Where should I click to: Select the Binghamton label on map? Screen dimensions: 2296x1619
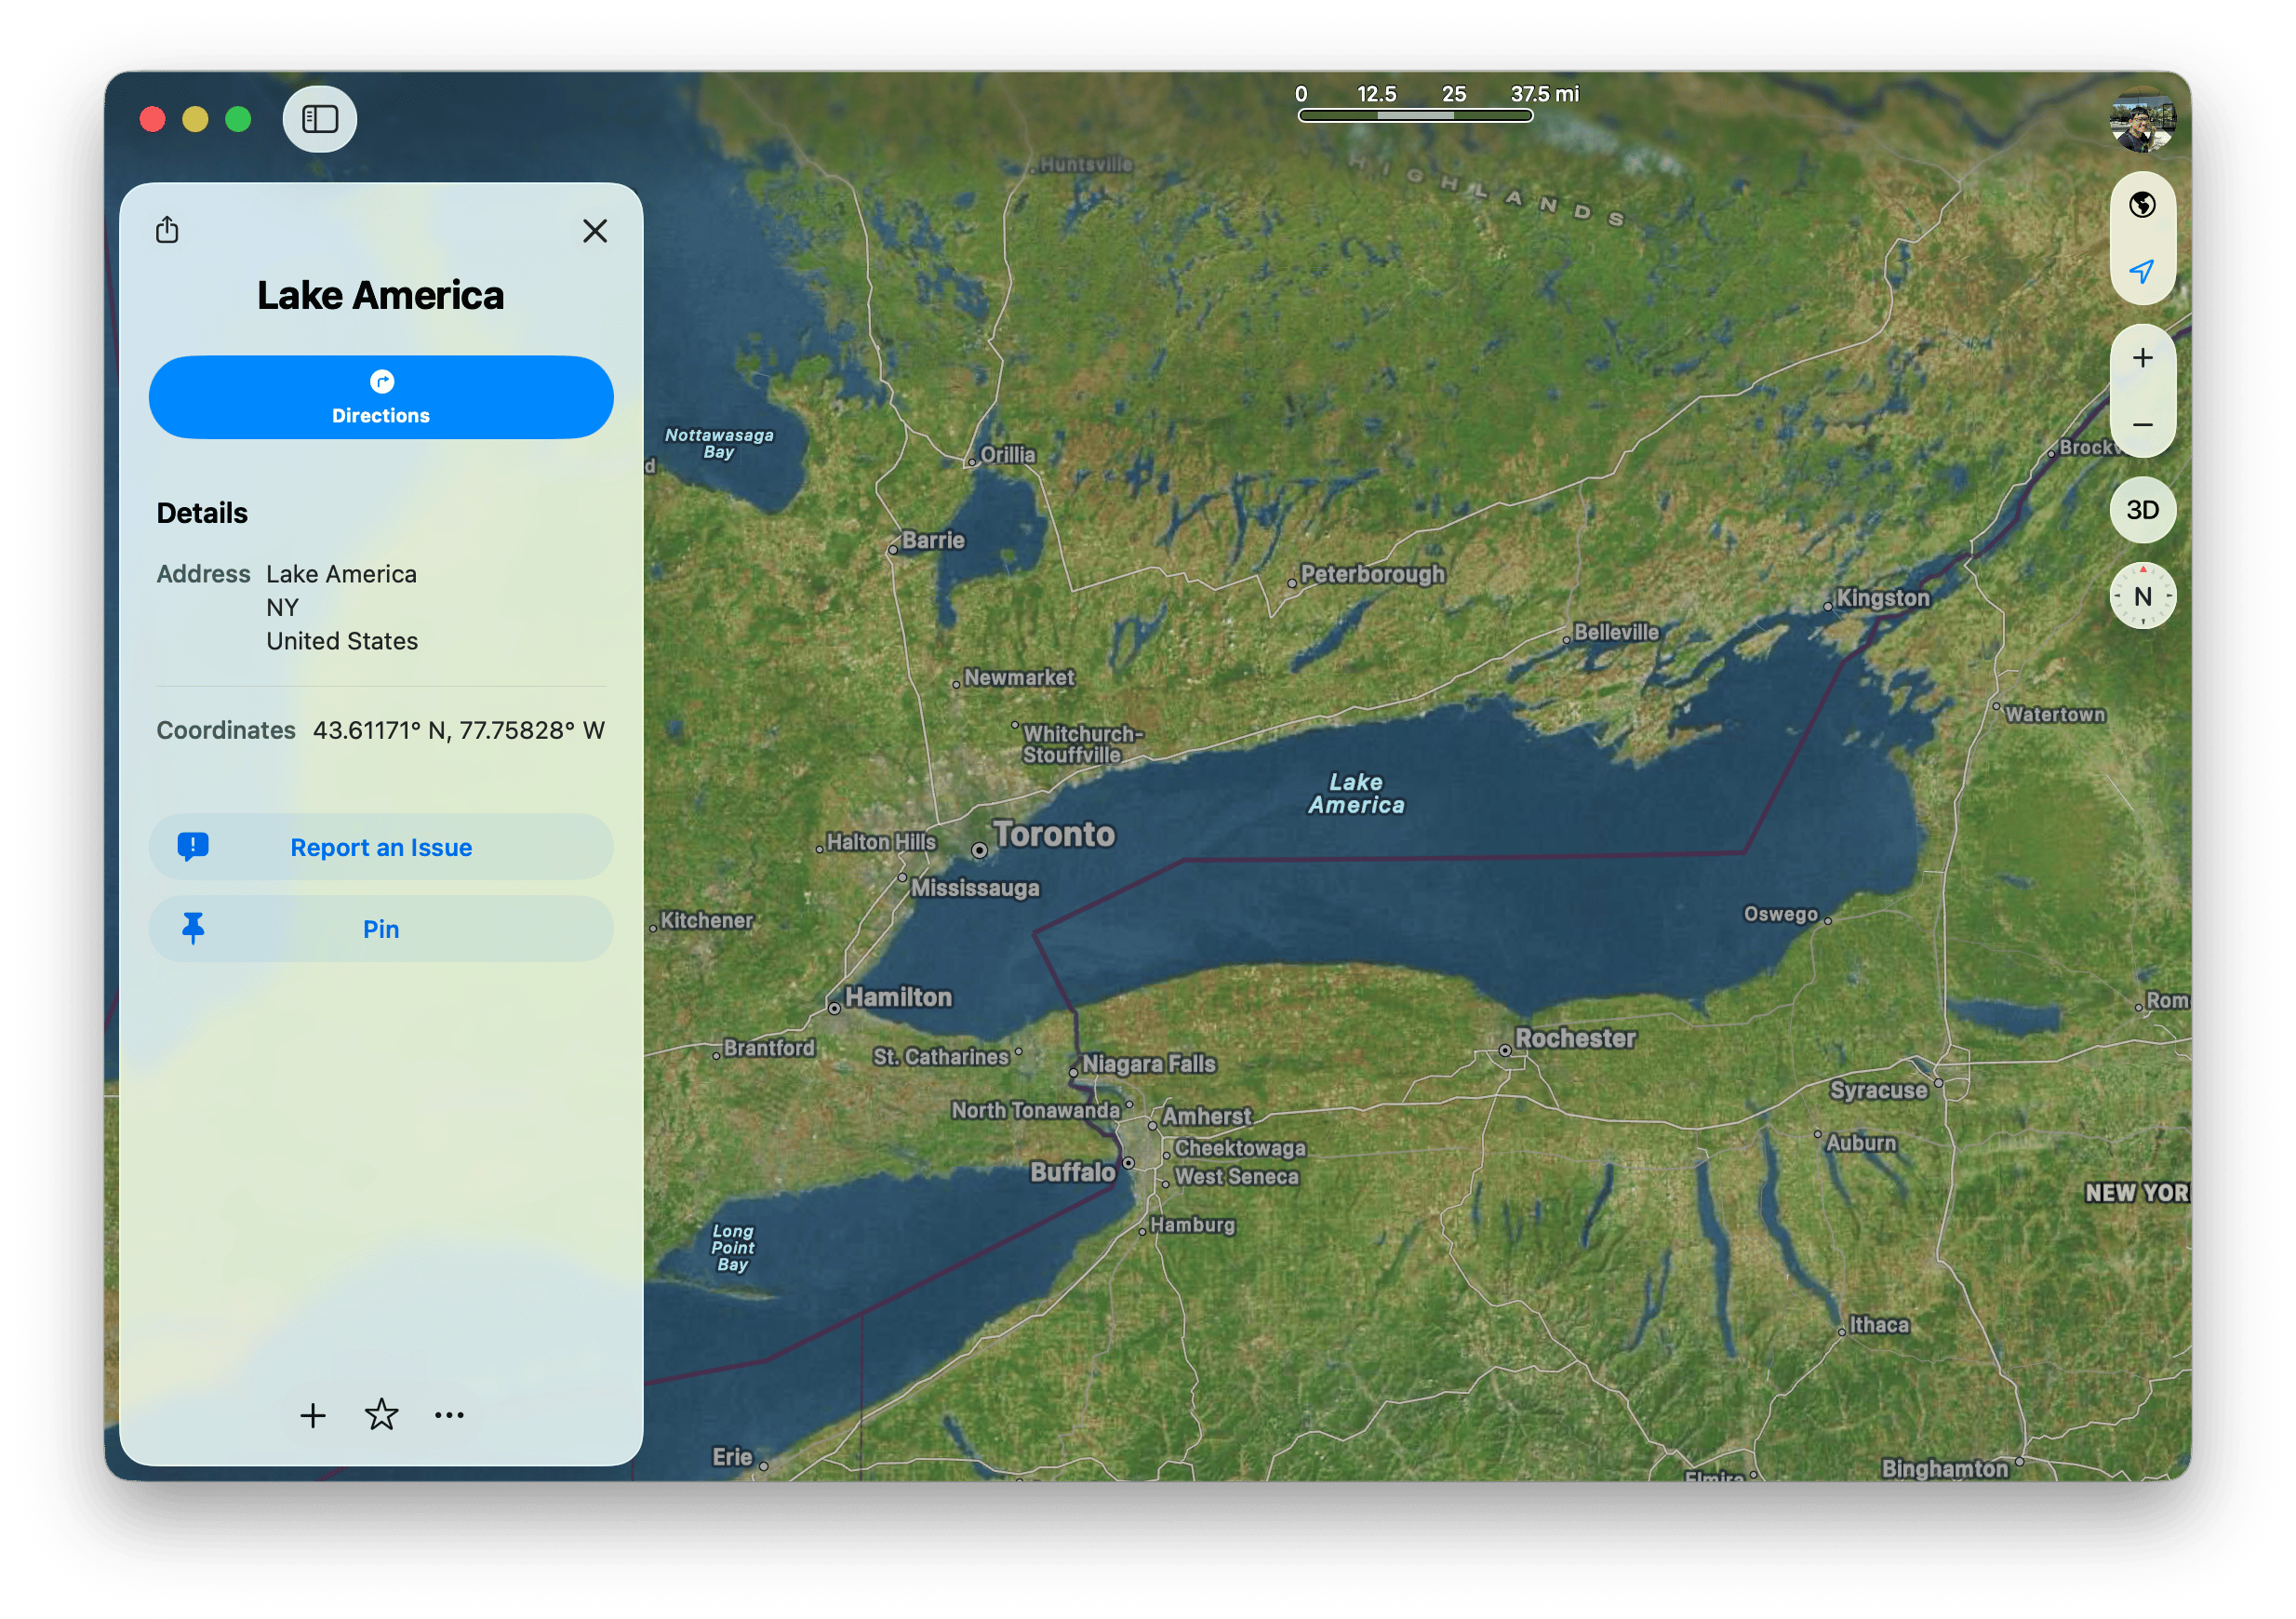pos(1944,1468)
